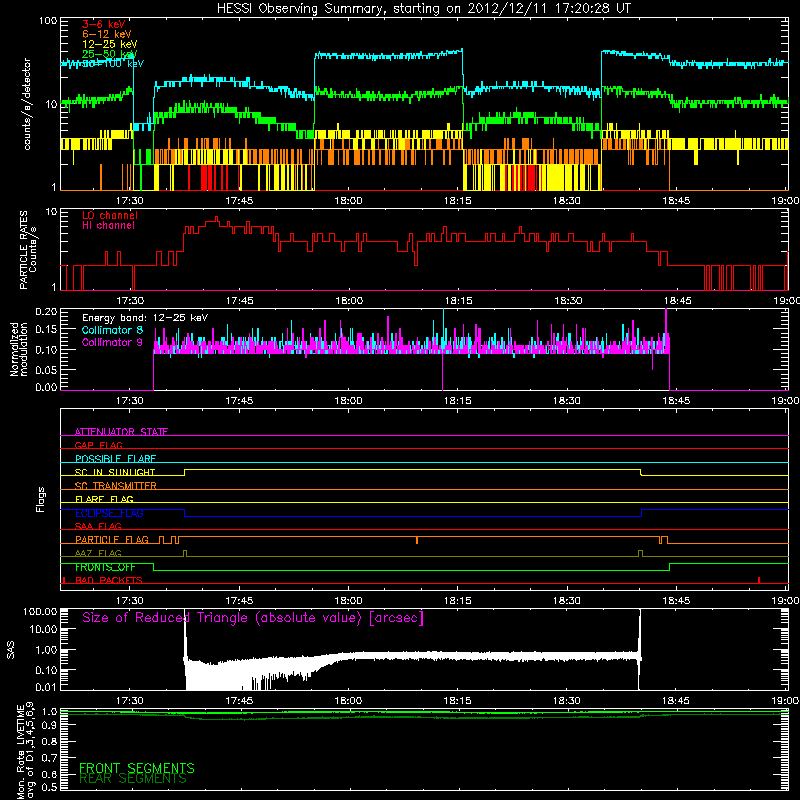Click the 'FRONTS OFF' flag label
The height and width of the screenshot is (800, 800).
pyautogui.click(x=105, y=567)
